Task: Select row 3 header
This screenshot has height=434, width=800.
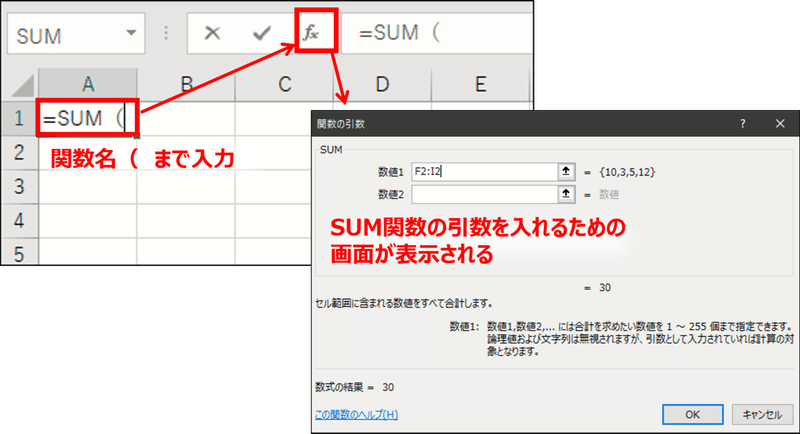Action: (x=19, y=187)
